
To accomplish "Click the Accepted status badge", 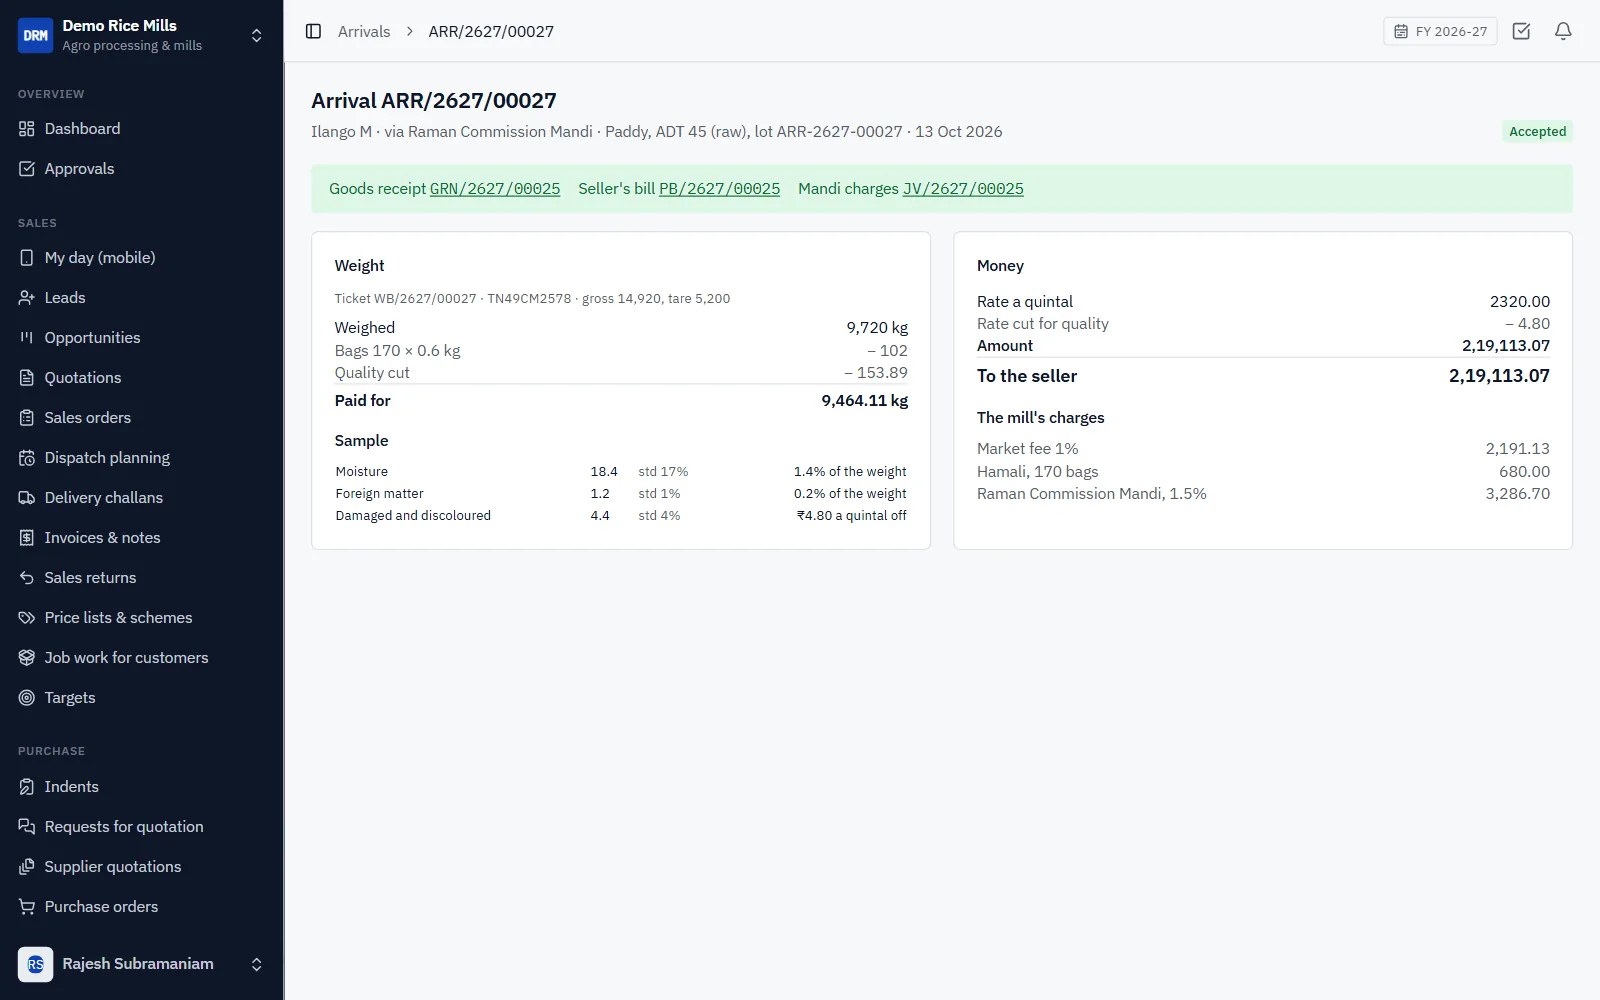I will (1537, 131).
